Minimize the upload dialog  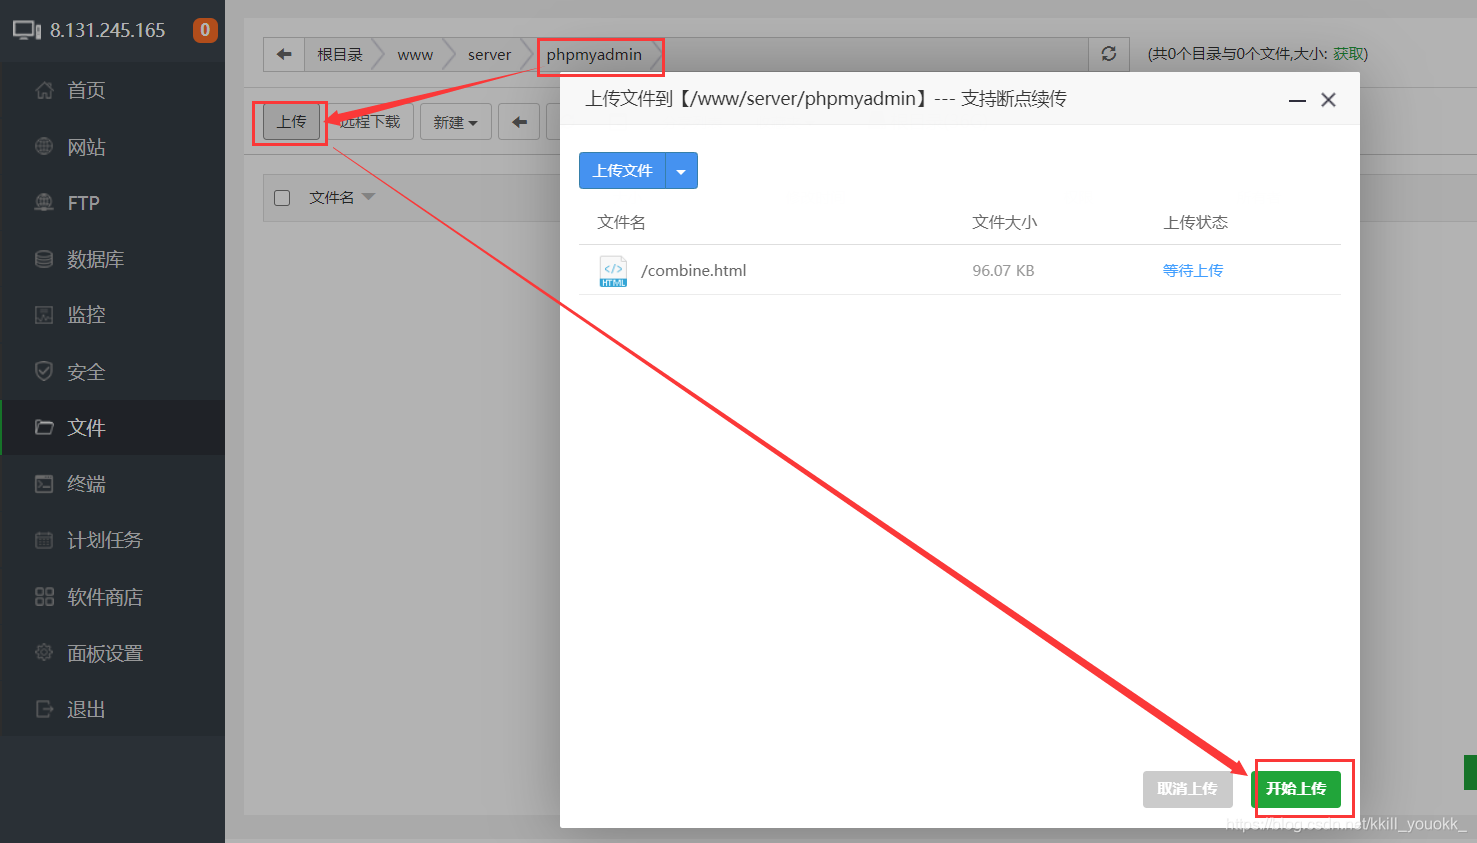click(x=1297, y=100)
